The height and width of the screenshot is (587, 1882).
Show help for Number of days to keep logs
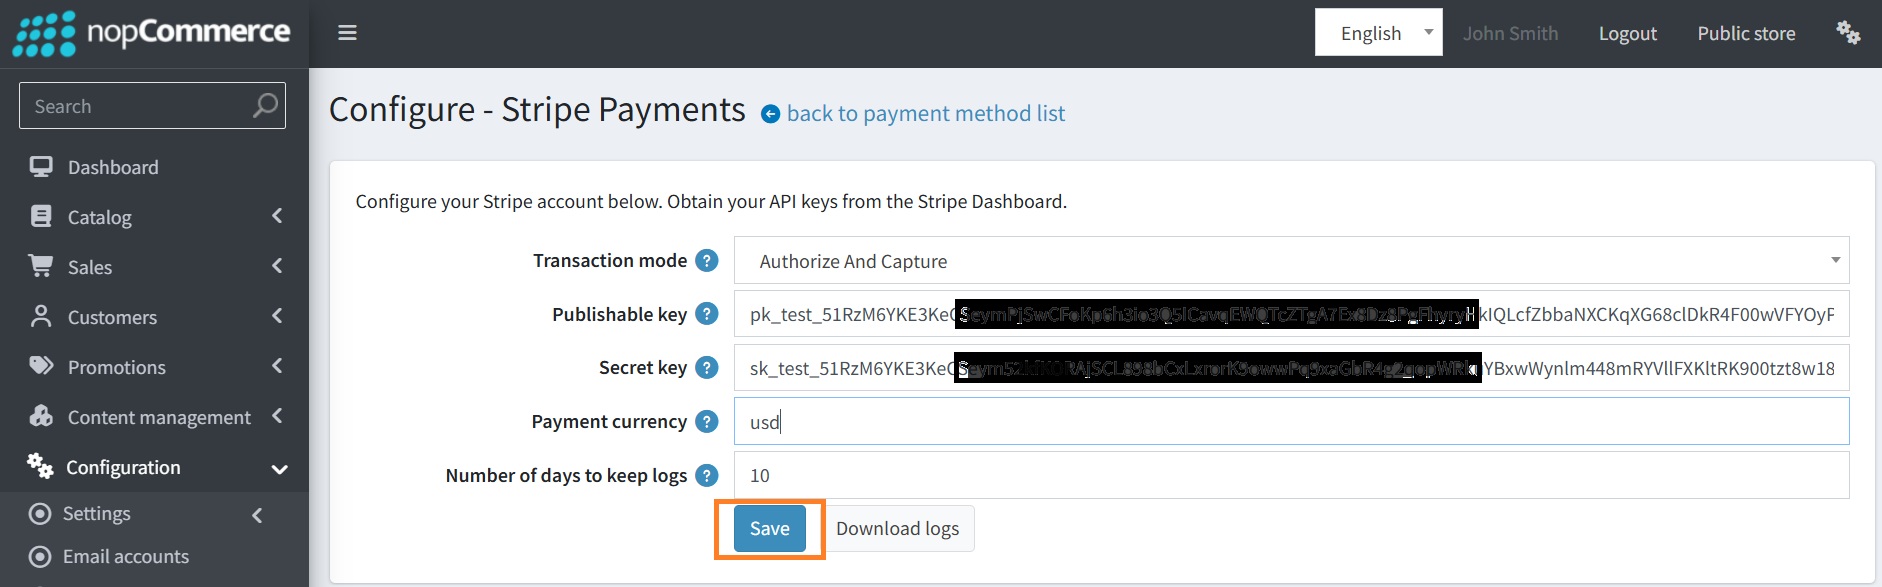(x=707, y=475)
